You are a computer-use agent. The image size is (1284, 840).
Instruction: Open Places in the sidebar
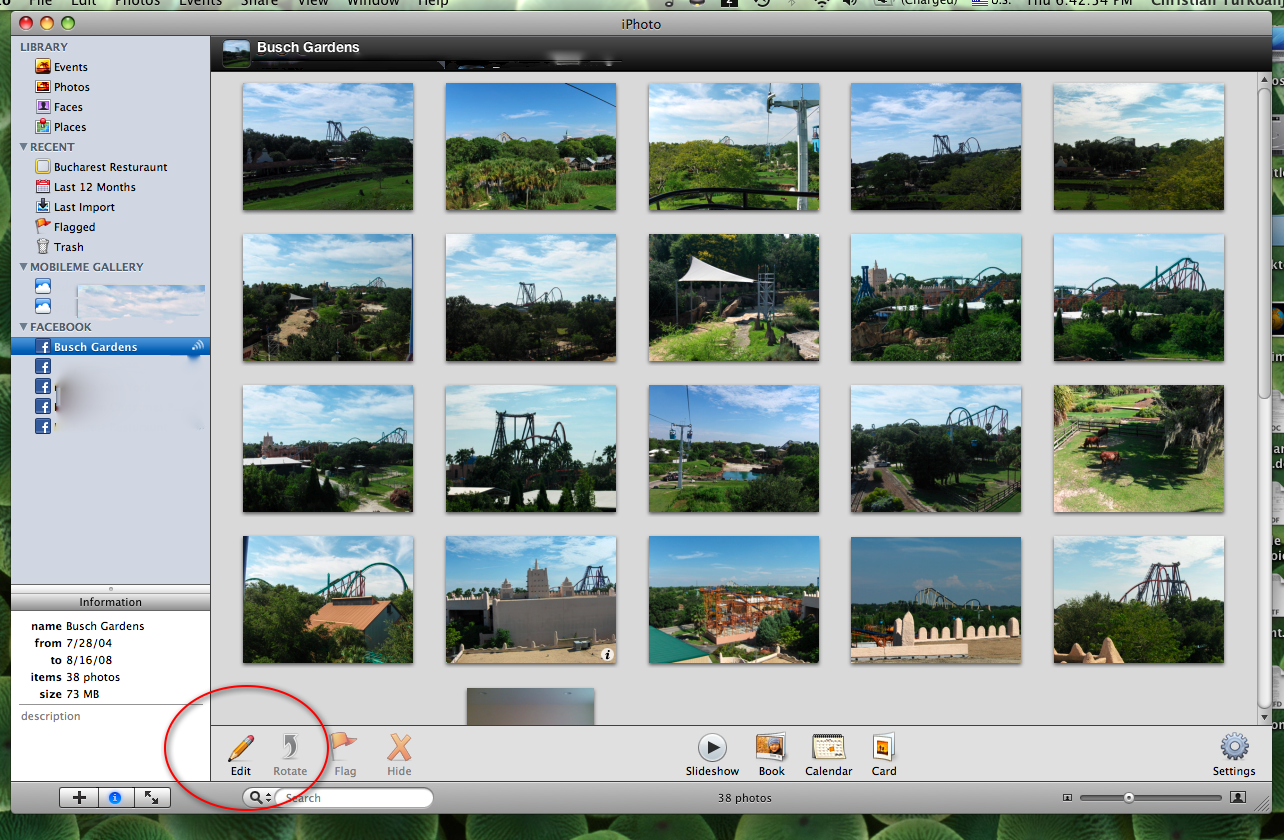tap(60, 127)
